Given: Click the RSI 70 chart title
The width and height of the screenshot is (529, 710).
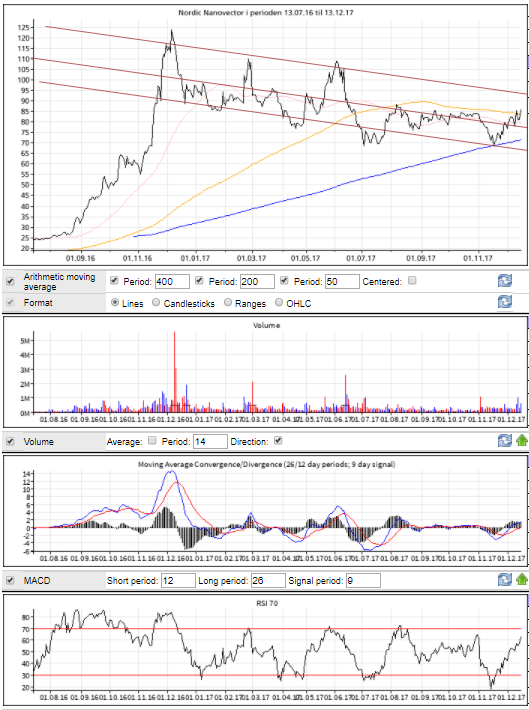Looking at the screenshot, I should (x=266, y=603).
